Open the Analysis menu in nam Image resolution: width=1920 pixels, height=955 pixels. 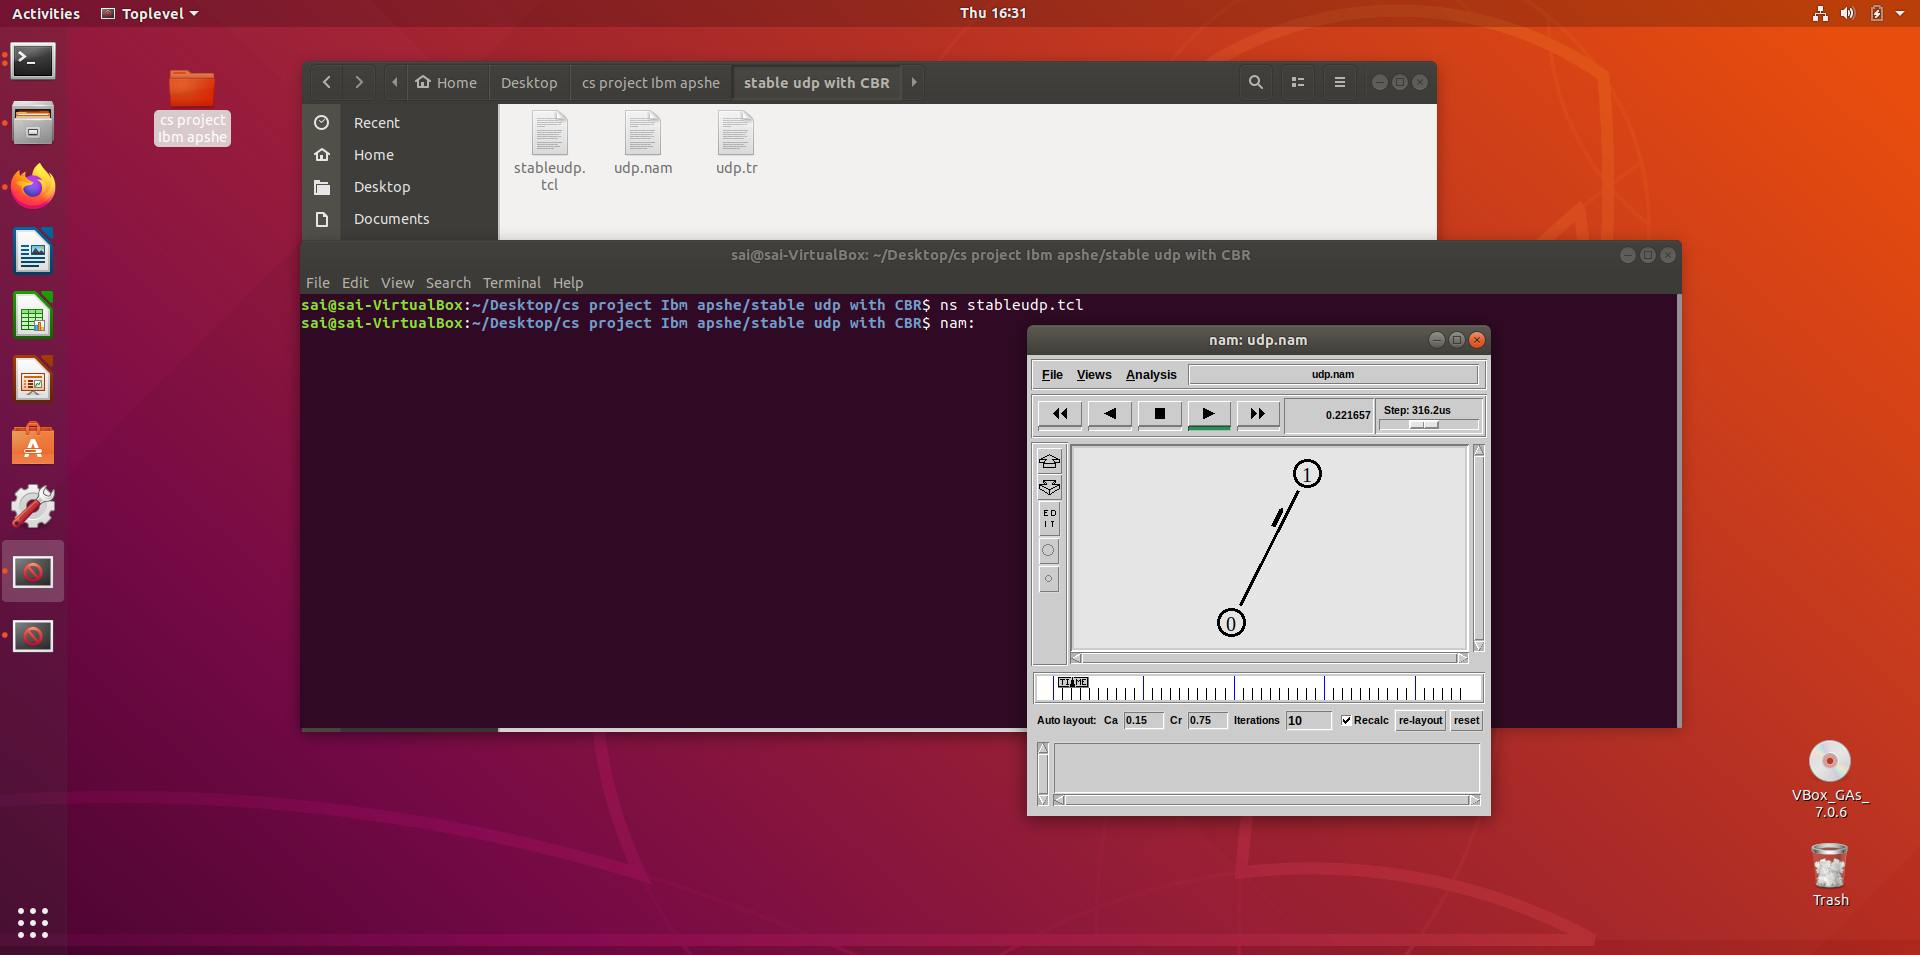point(1150,374)
